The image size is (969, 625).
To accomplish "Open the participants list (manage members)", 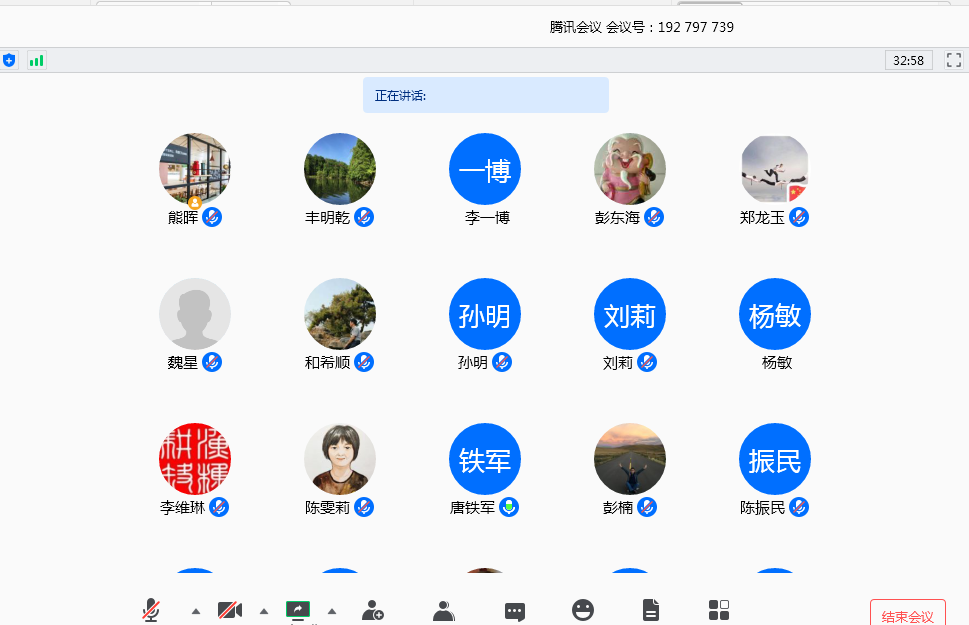I will coord(444,610).
